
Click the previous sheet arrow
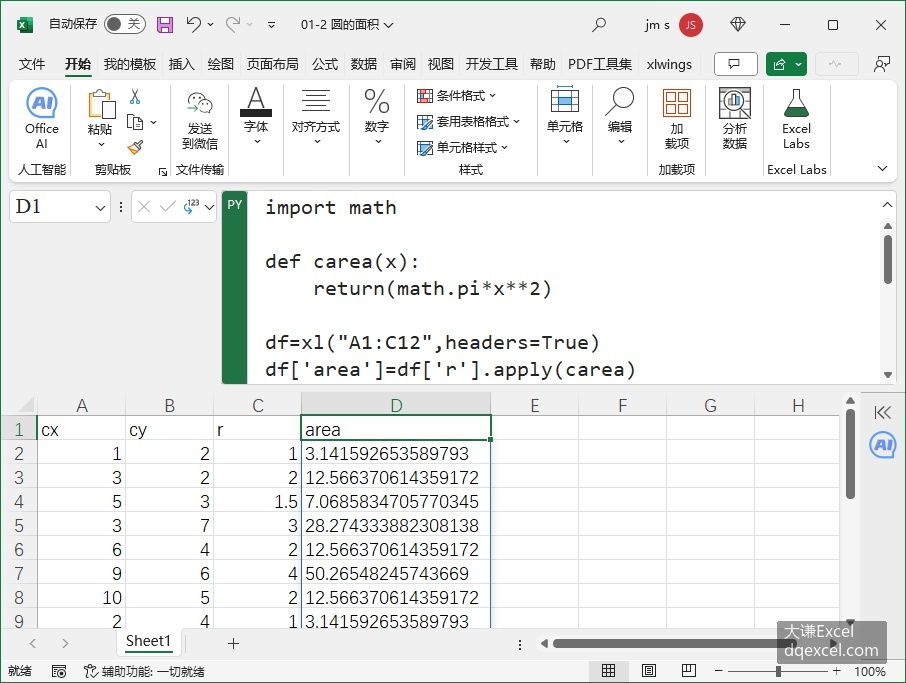click(x=33, y=643)
